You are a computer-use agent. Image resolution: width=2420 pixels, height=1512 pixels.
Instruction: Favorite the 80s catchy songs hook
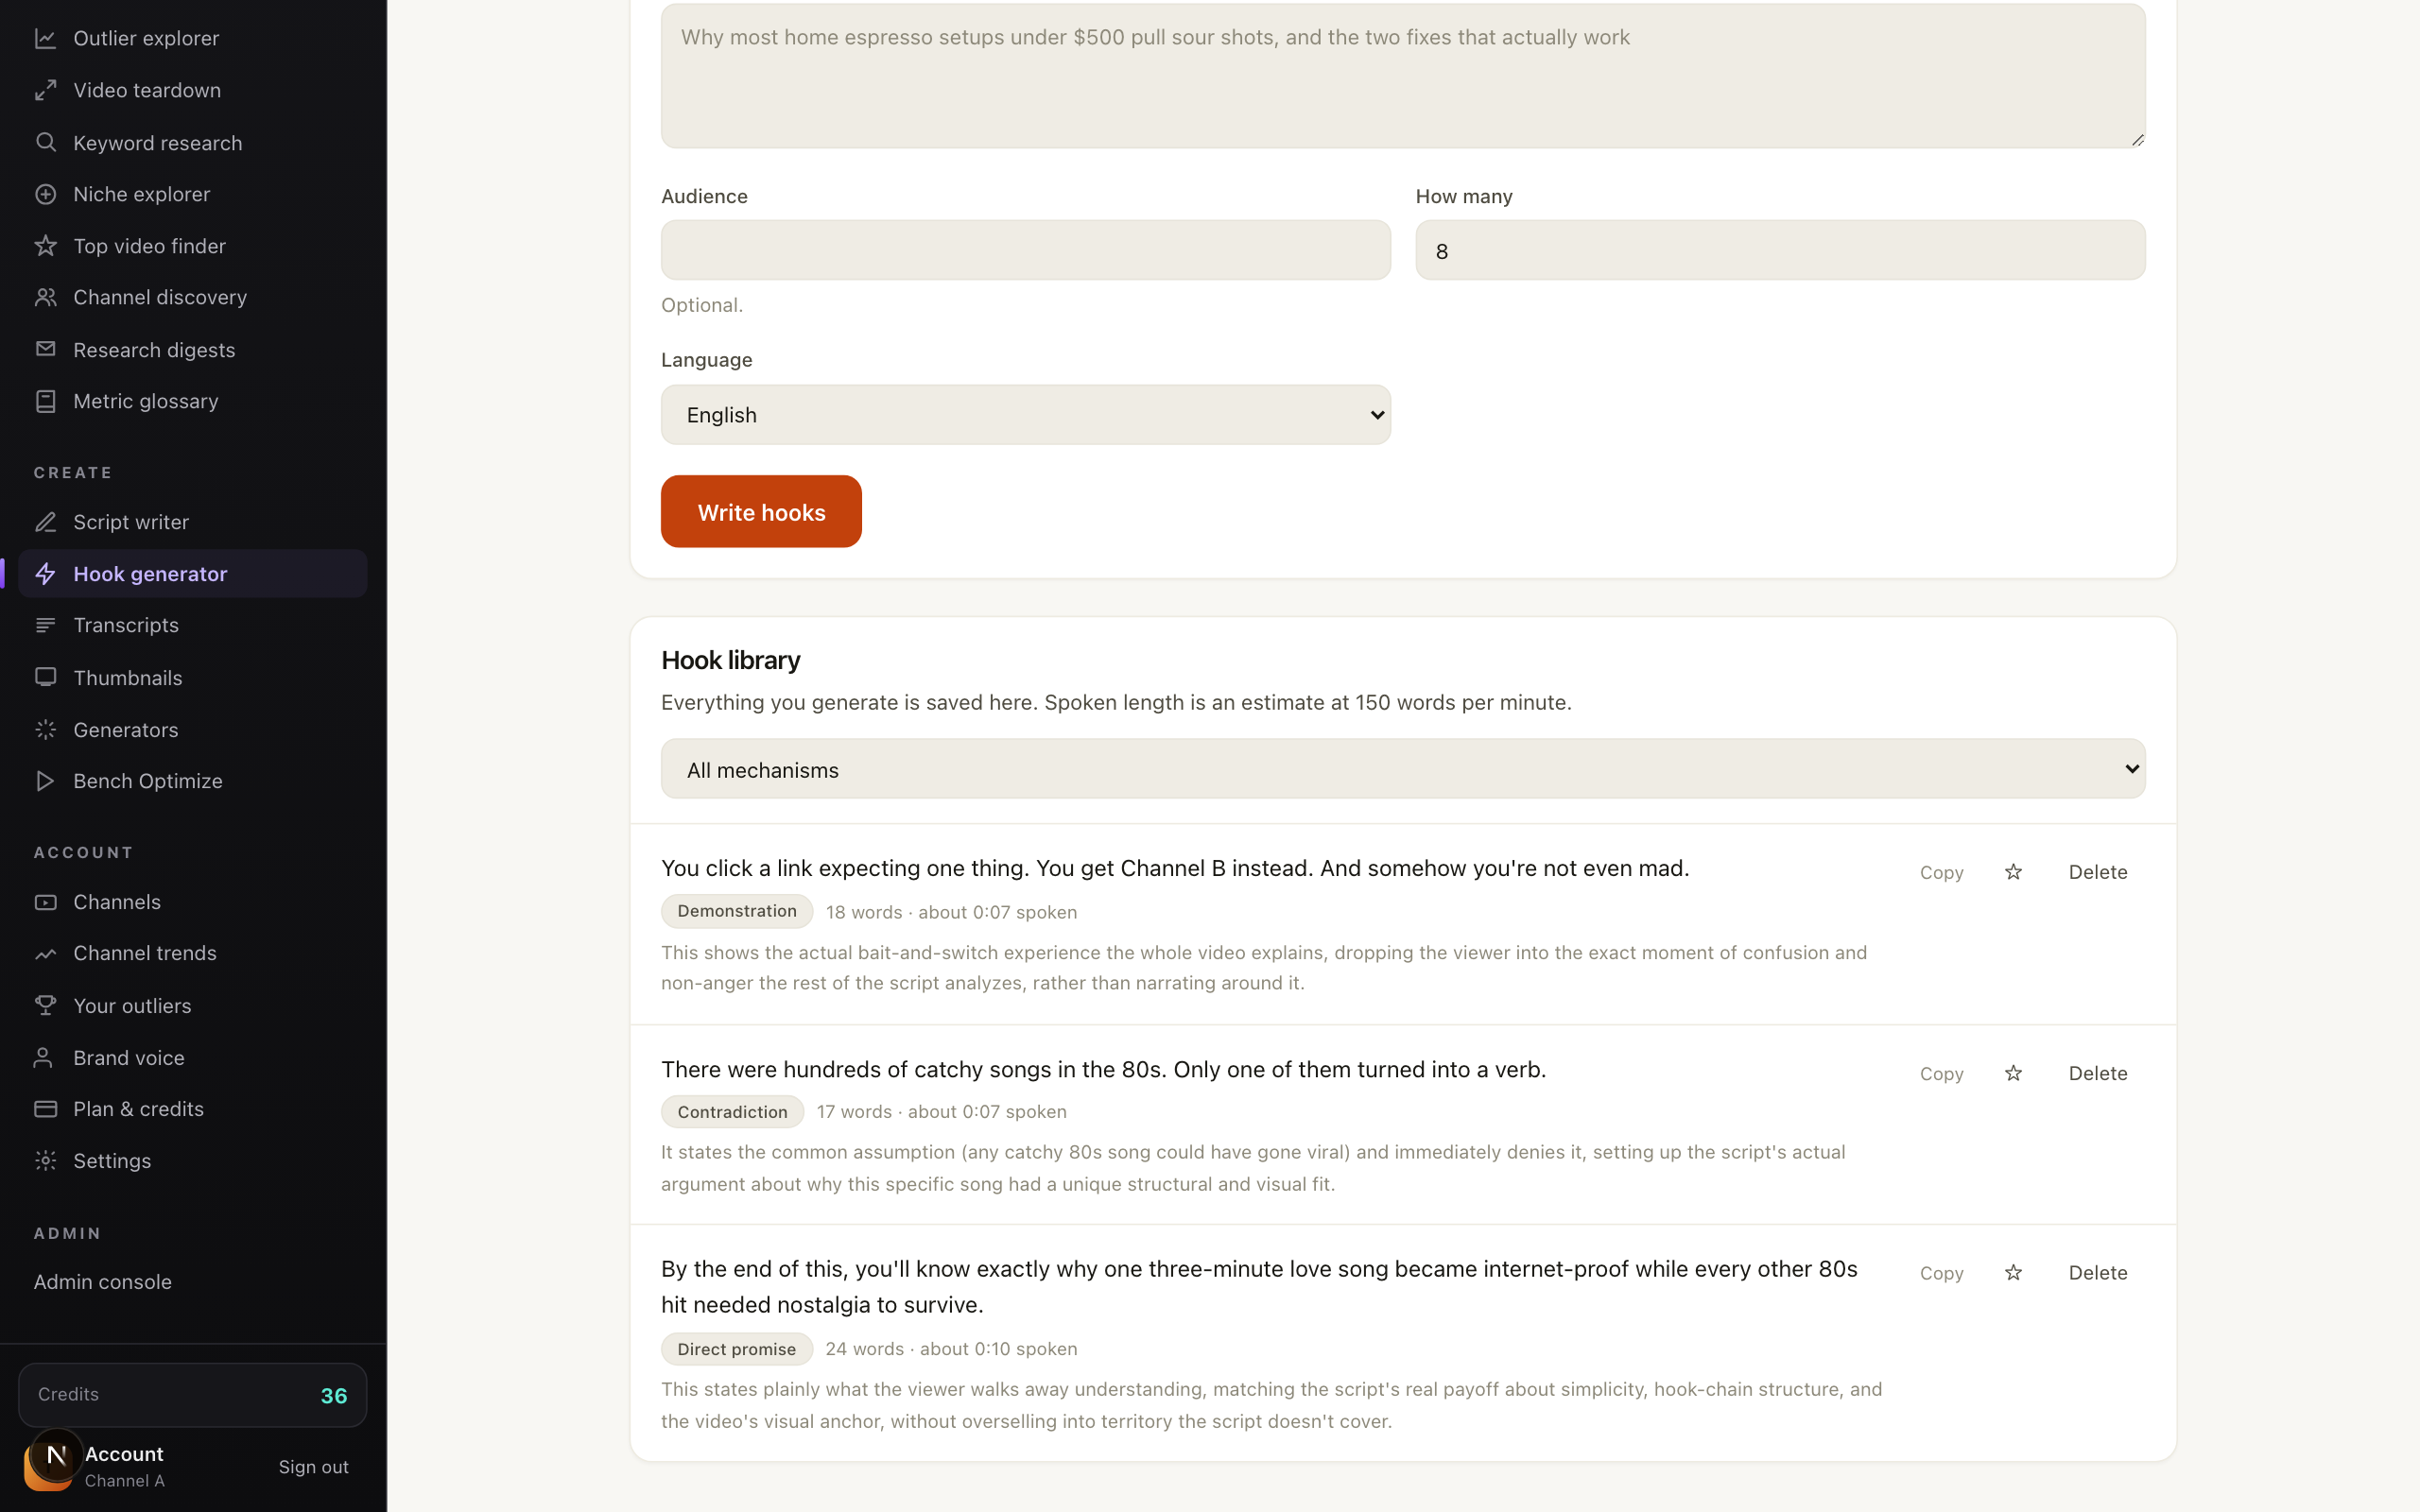(x=2013, y=1073)
